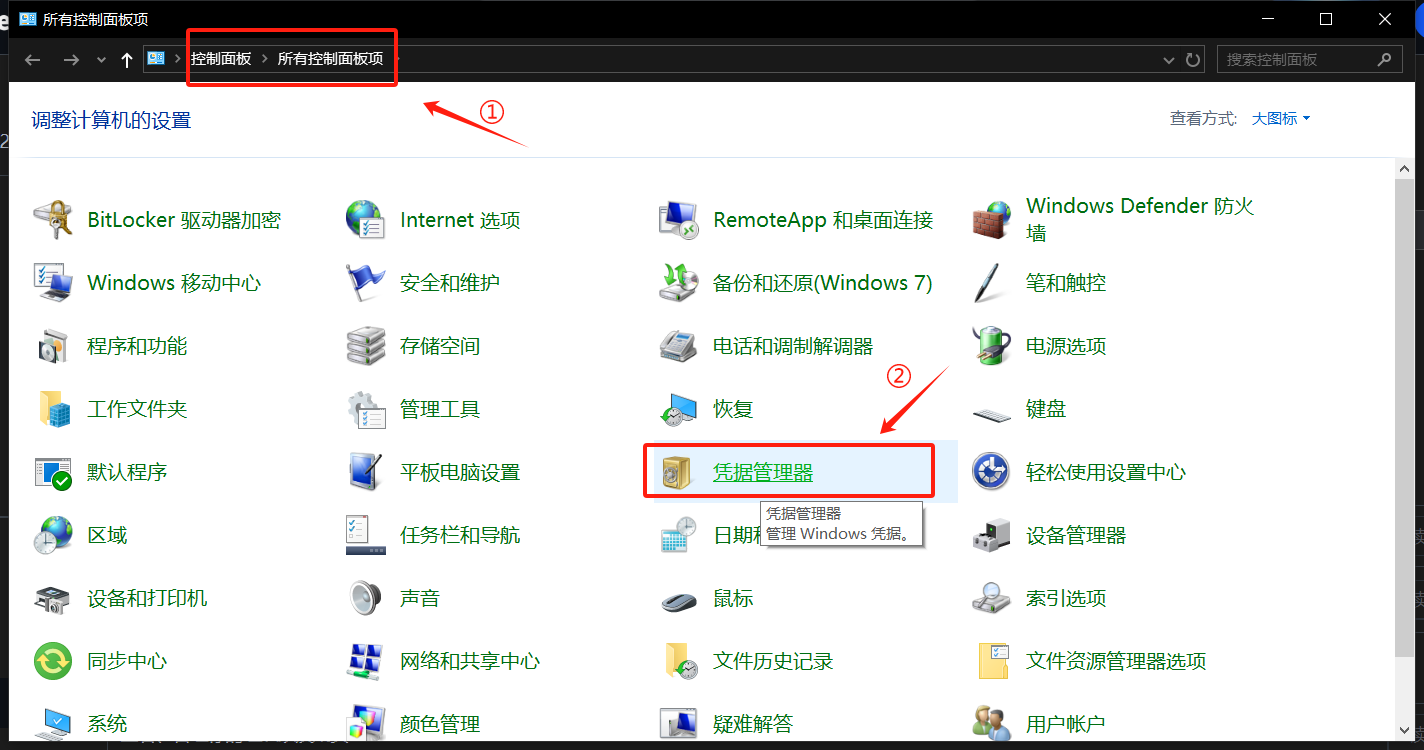Image resolution: width=1424 pixels, height=750 pixels.
Task: Expand the address bar history dropdown arrow
Action: pos(1169,60)
